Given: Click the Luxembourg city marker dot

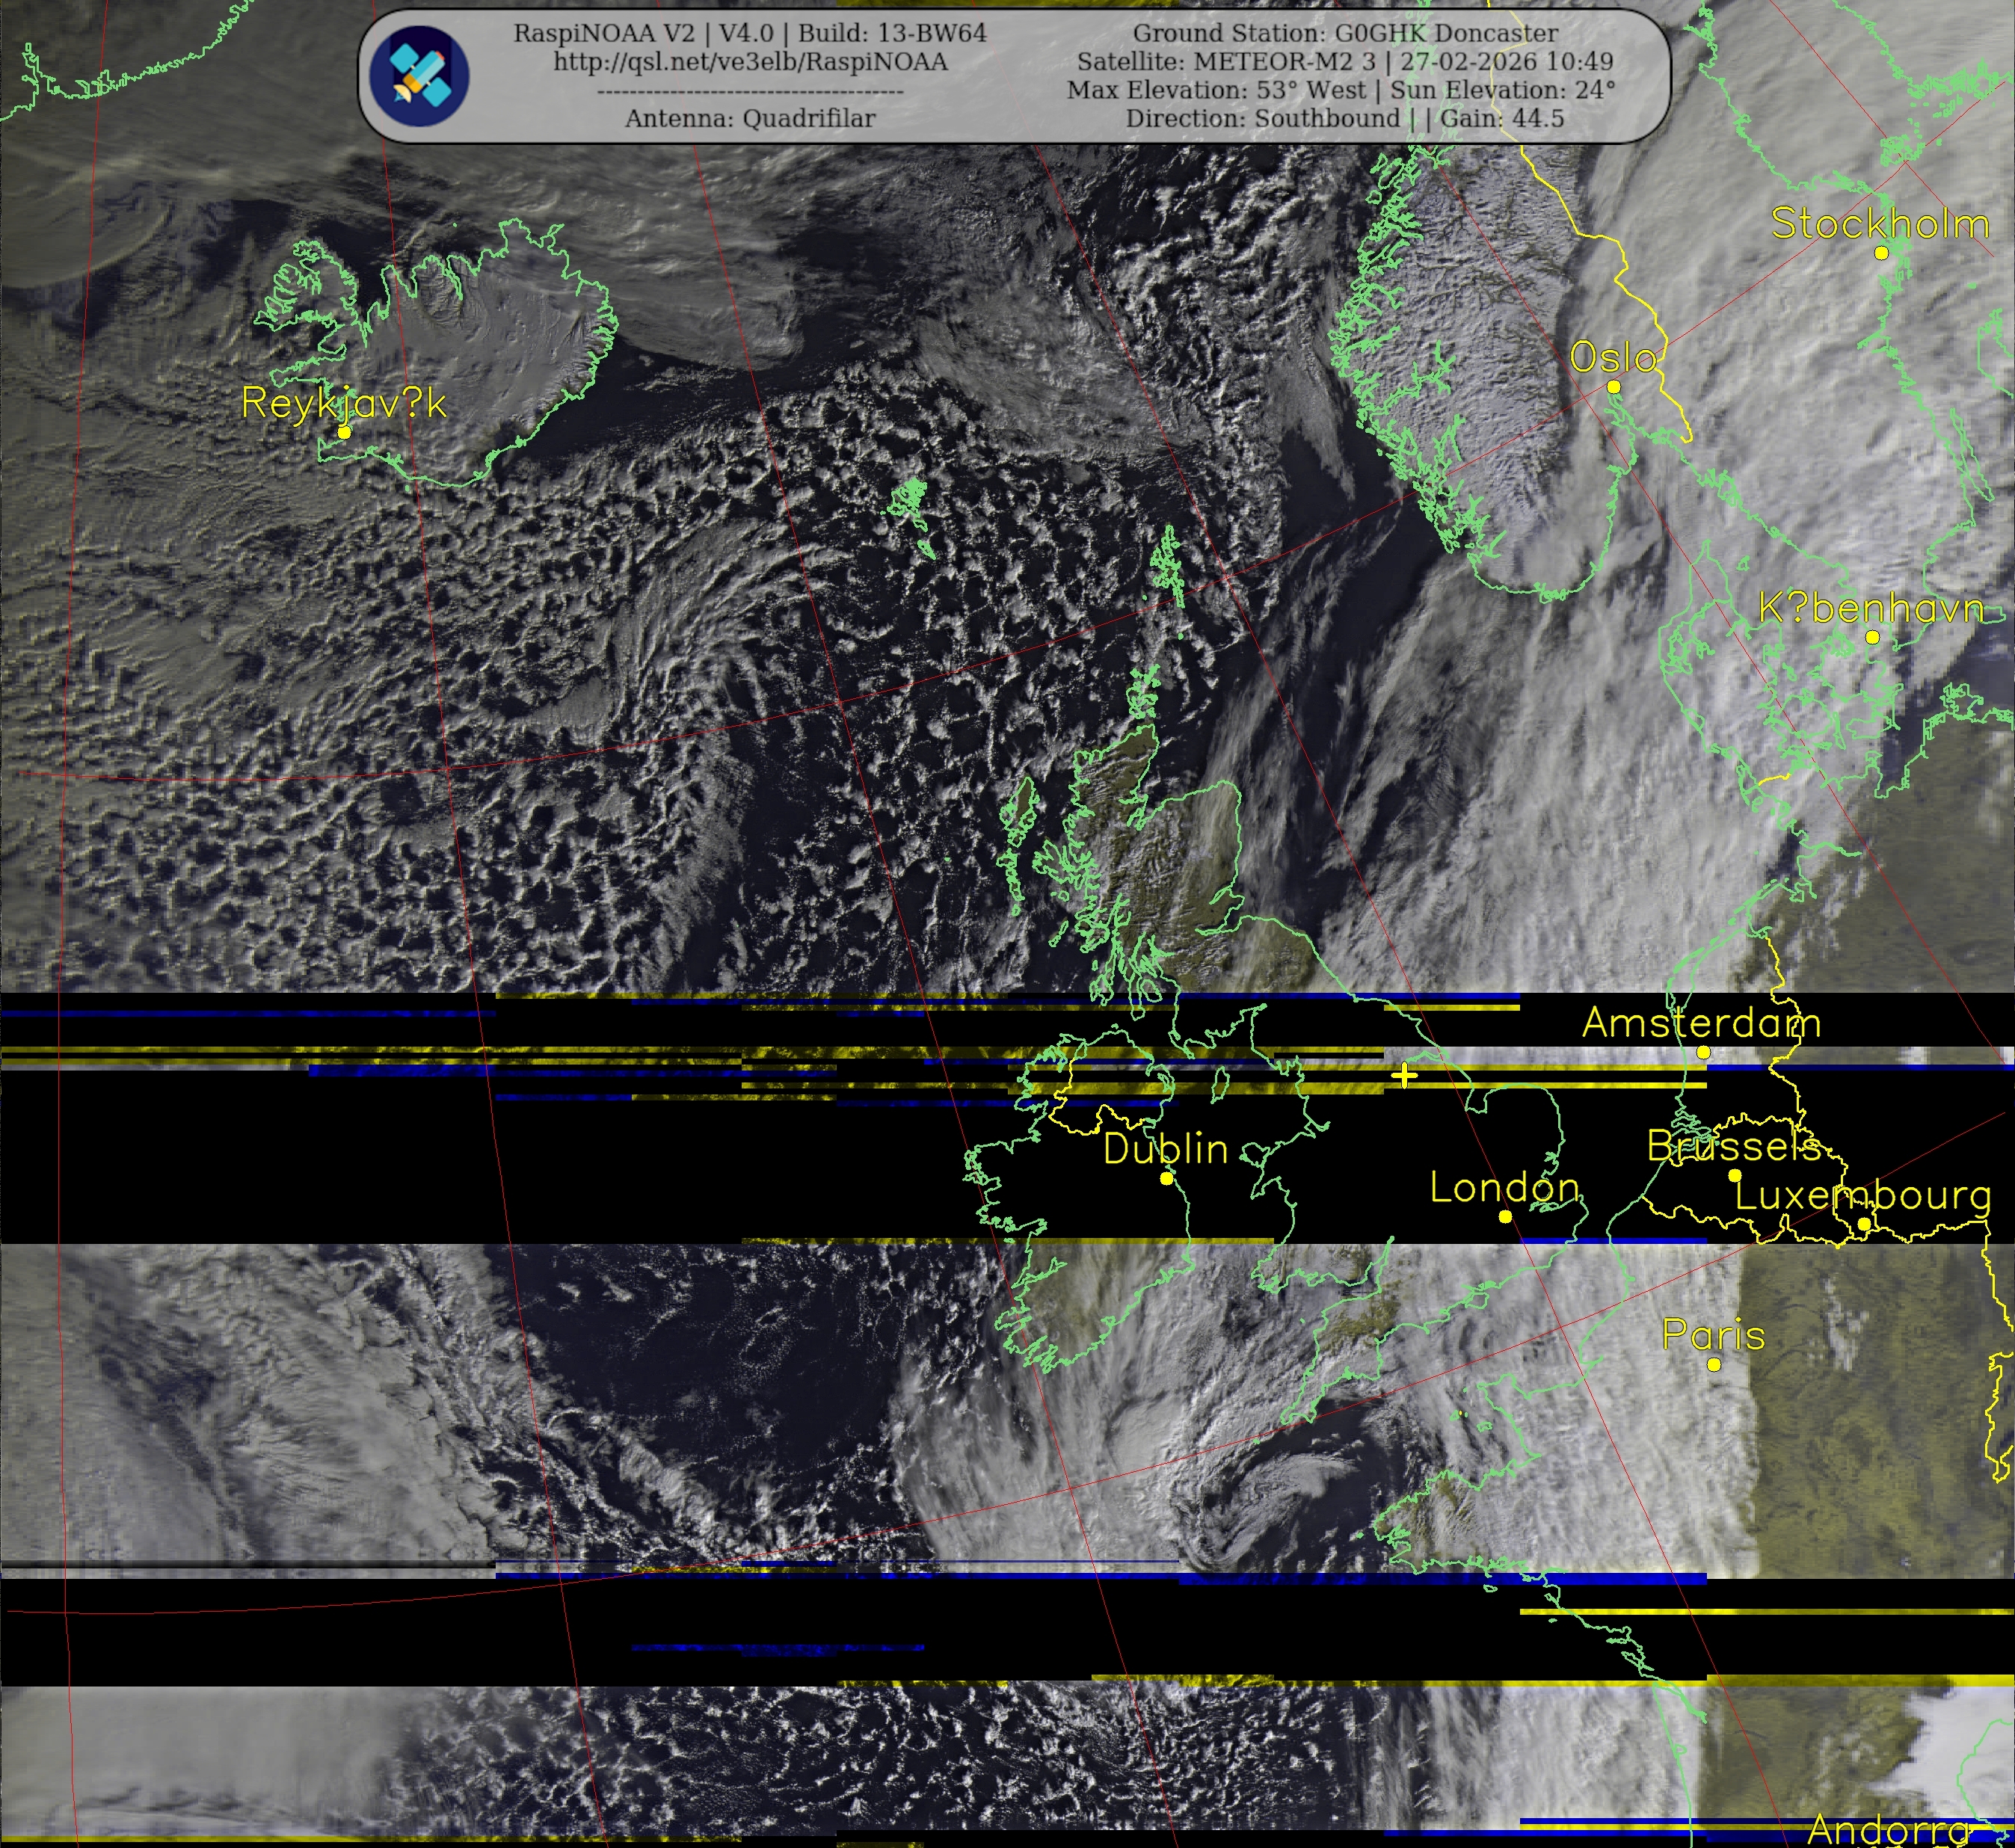Looking at the screenshot, I should (1864, 1224).
